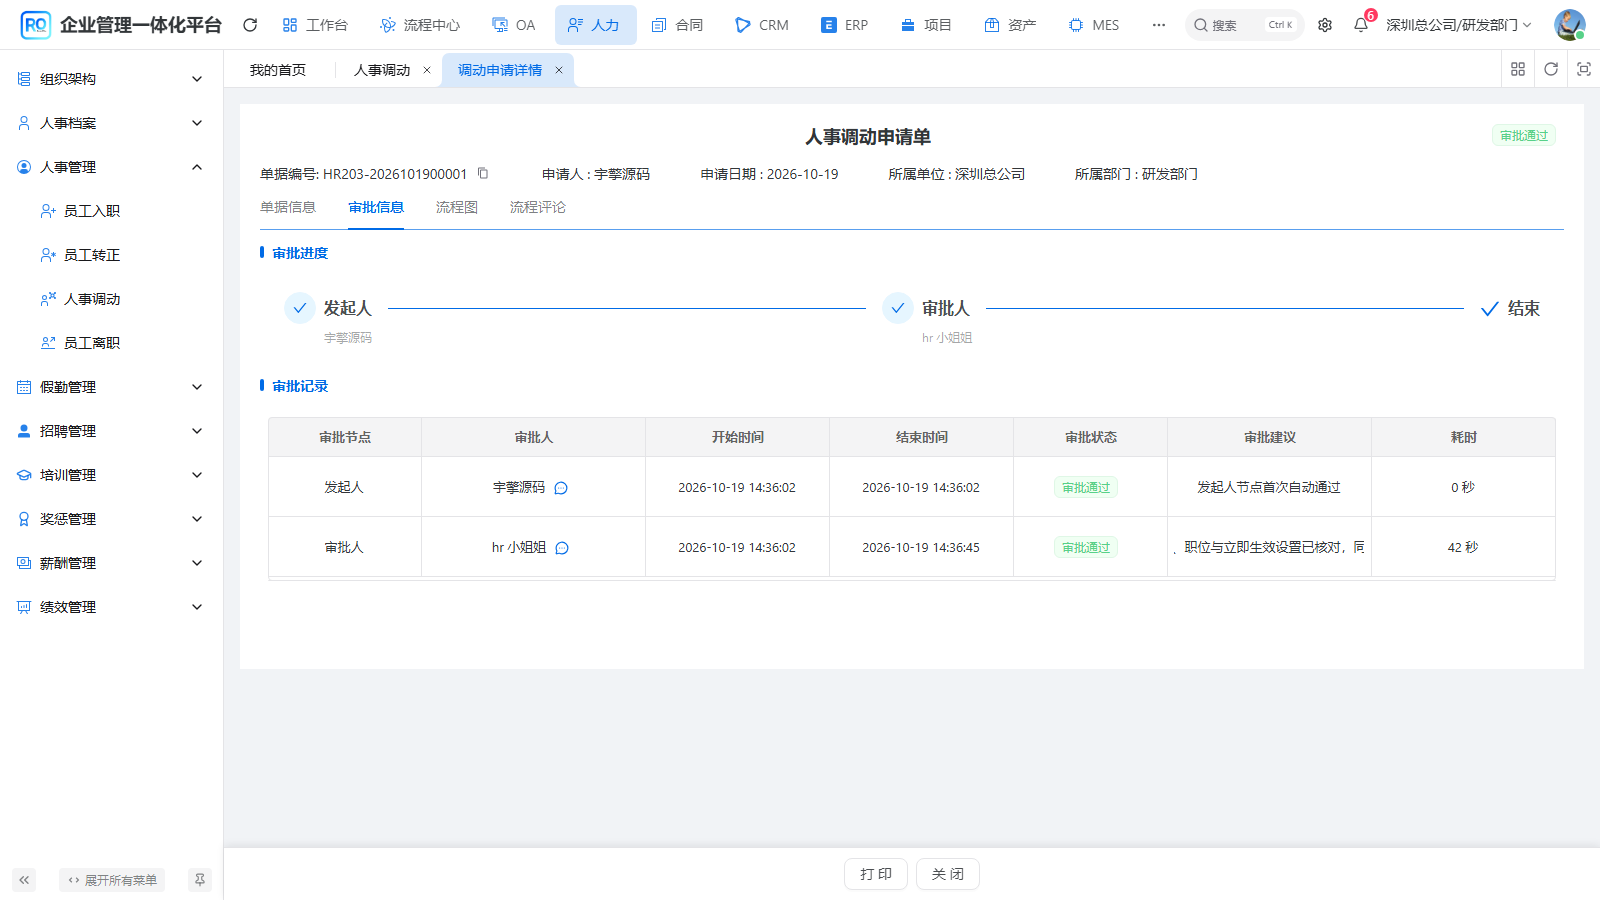This screenshot has height=900, width=1600.
Task: Expand the 招聘管理 sidebar menu
Action: click(111, 431)
